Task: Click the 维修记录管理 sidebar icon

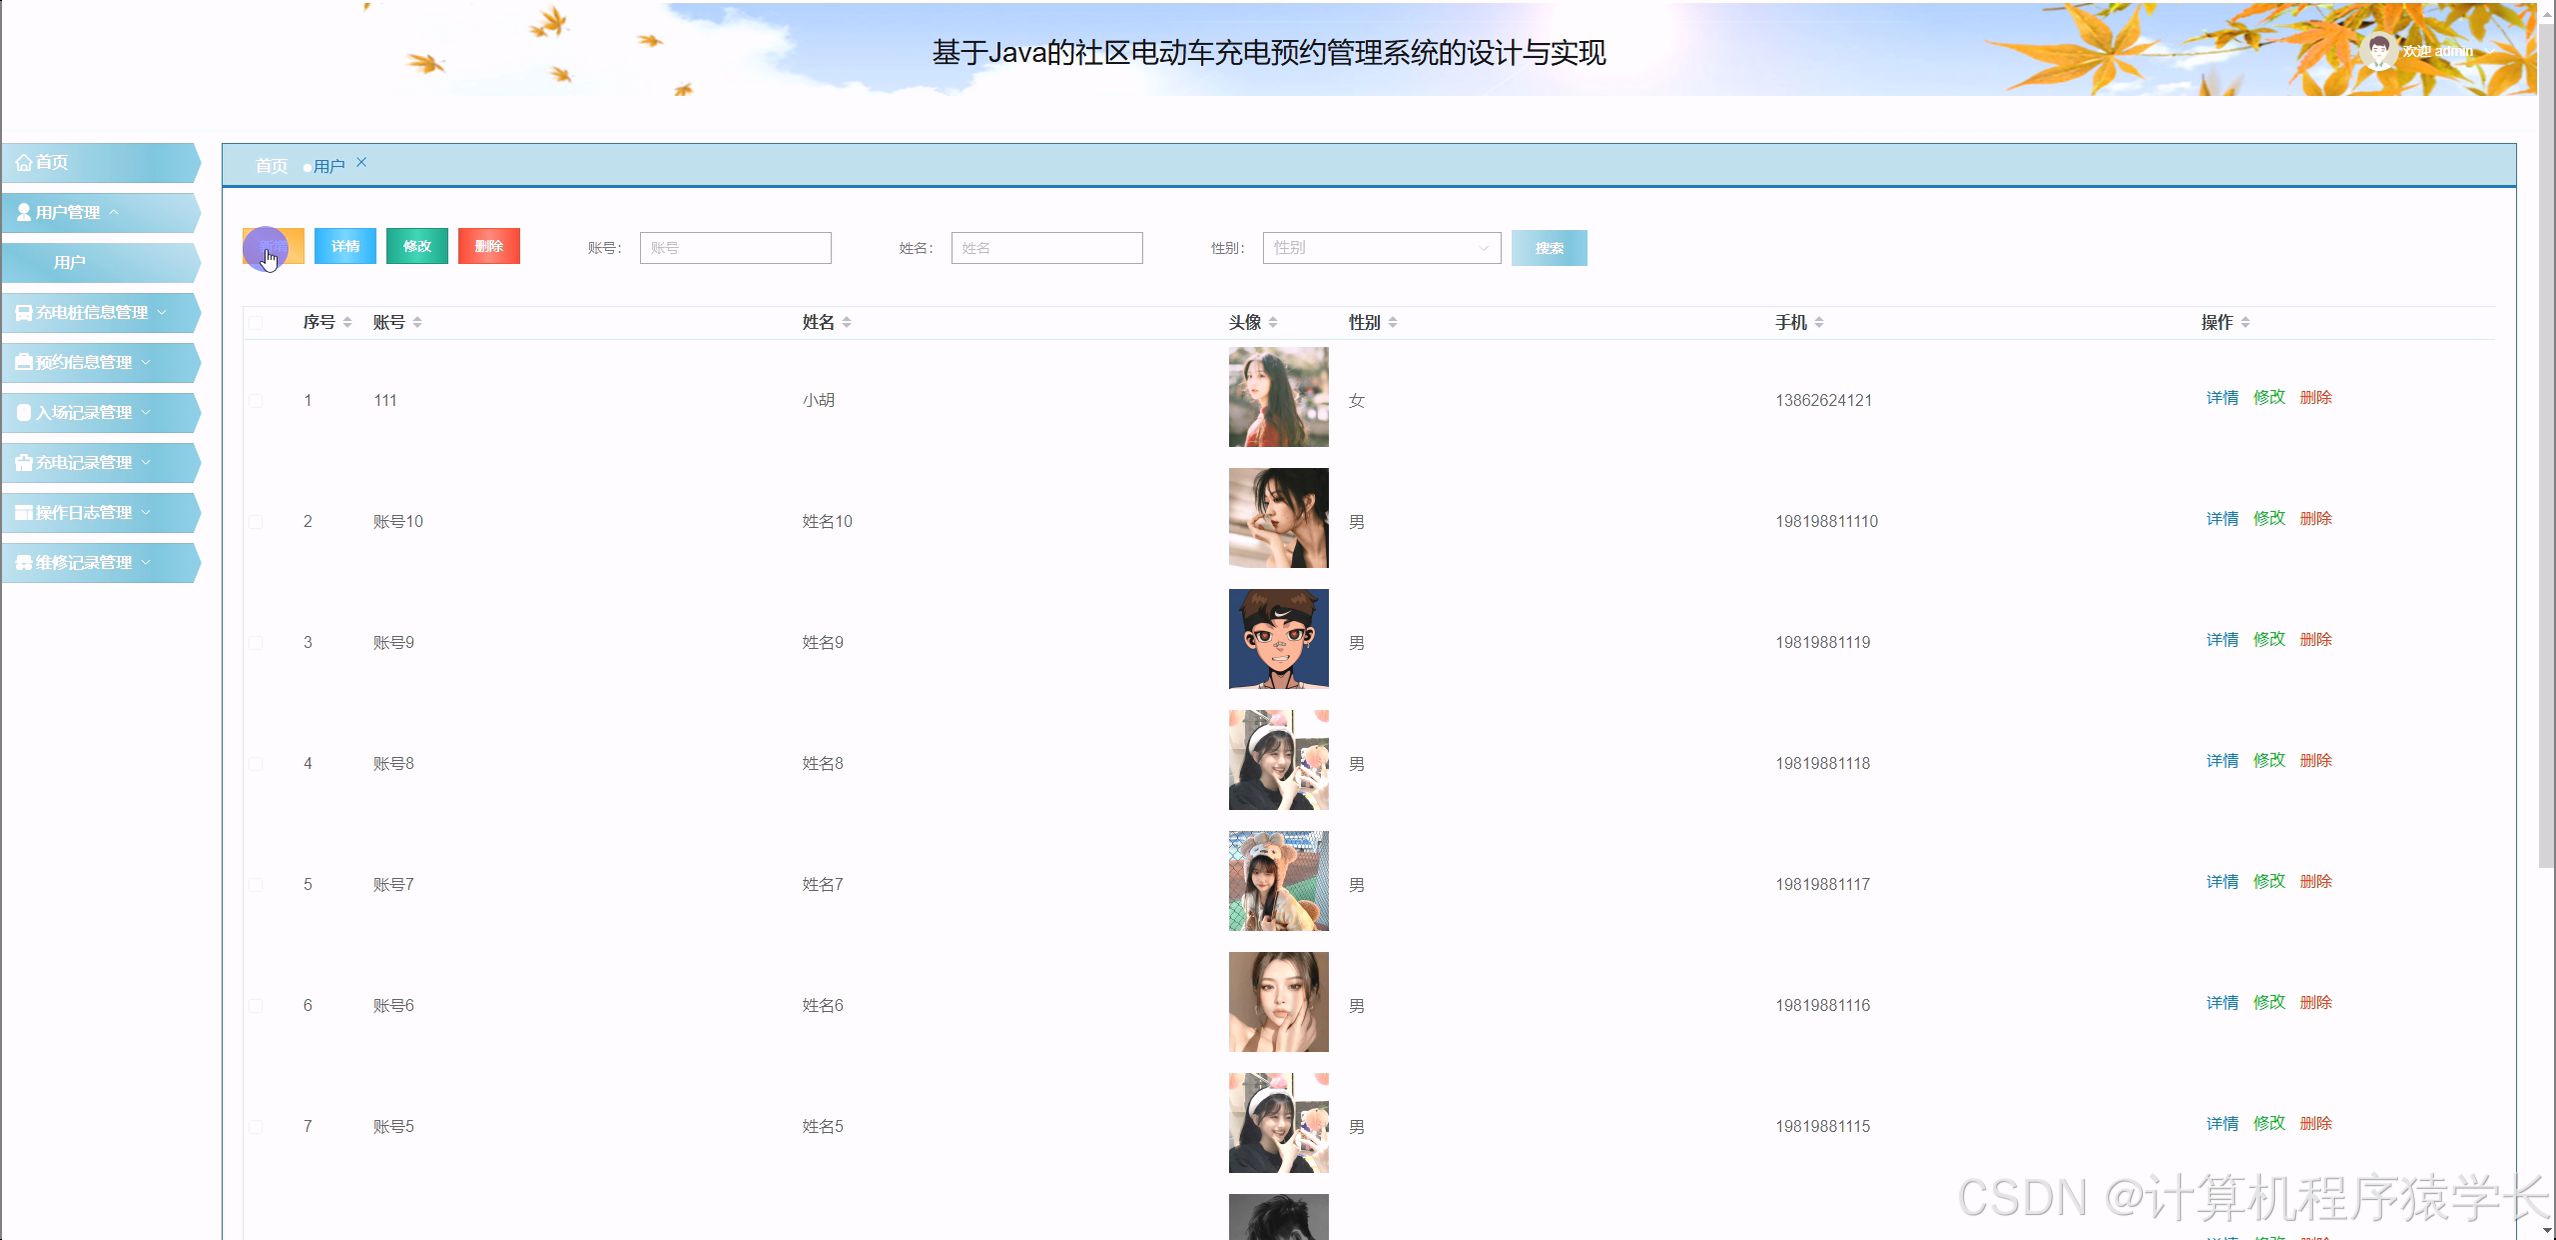Action: point(24,562)
